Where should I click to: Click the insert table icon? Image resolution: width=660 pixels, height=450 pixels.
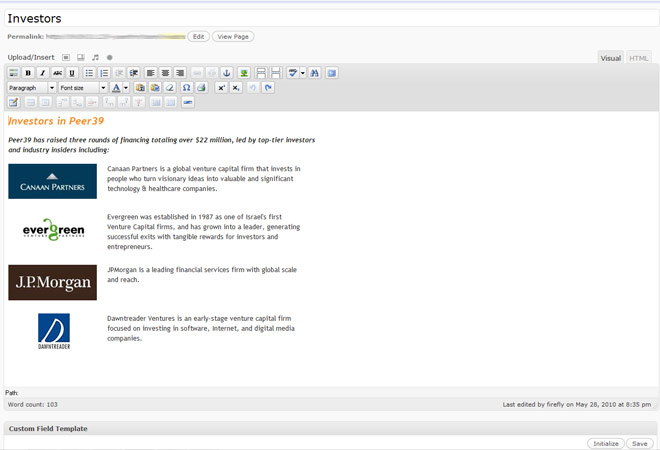tap(13, 102)
